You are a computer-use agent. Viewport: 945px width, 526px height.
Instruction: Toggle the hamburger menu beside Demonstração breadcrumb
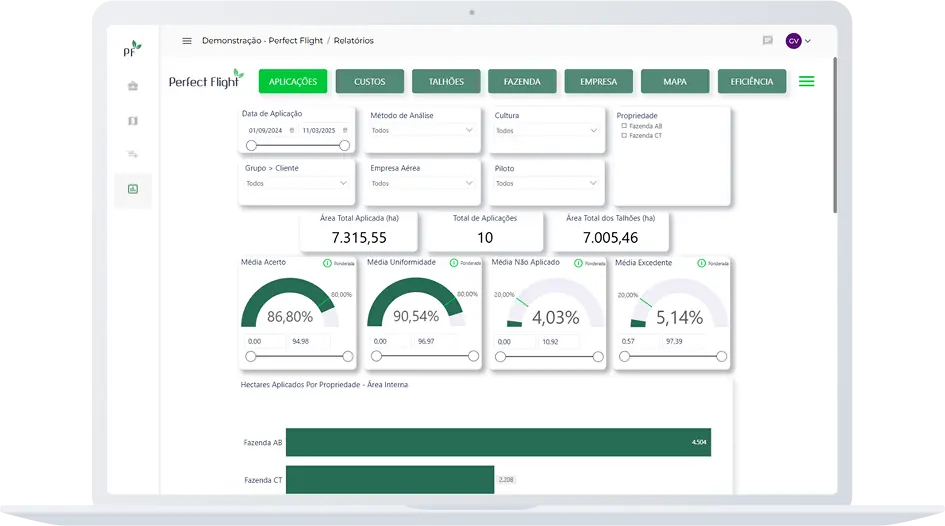(x=187, y=41)
